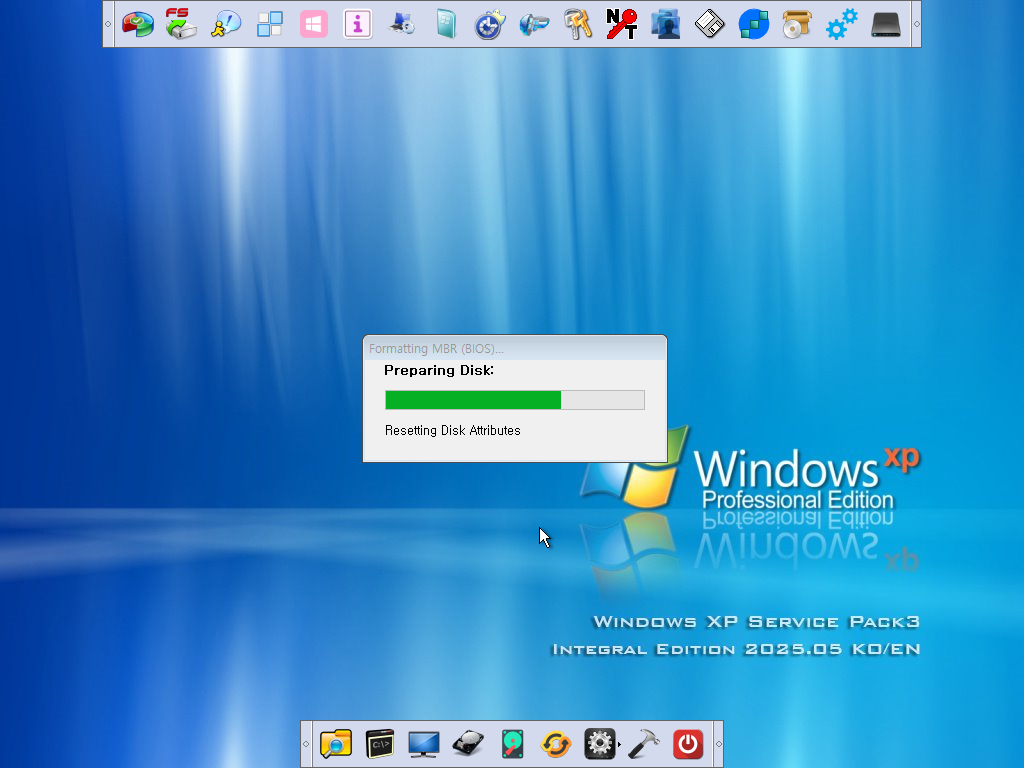Launch the teal disk partition tool icon
The width and height of the screenshot is (1024, 768).
(512, 744)
